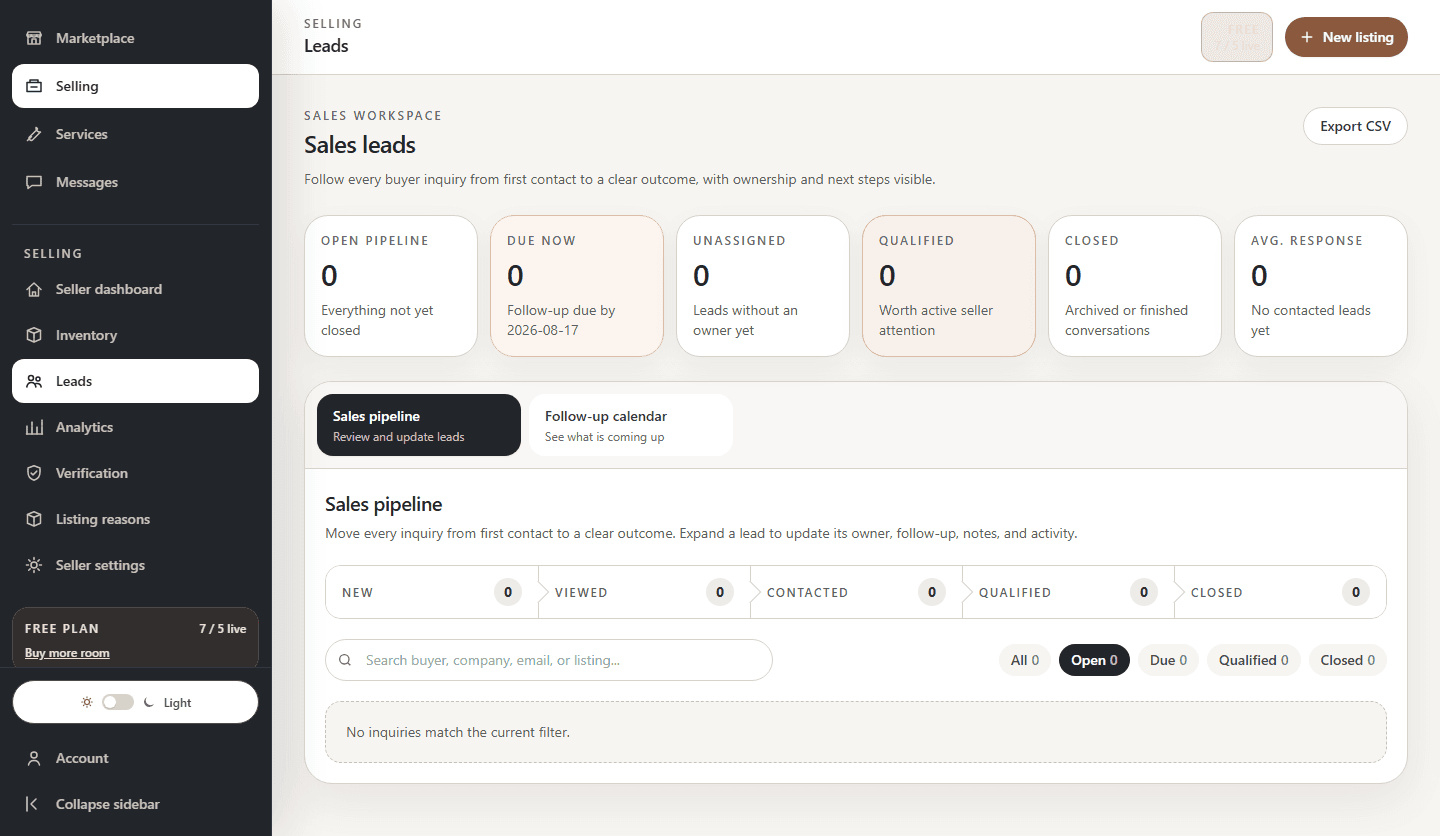
Task: Open the Open Pipeline summary card
Action: click(x=391, y=286)
